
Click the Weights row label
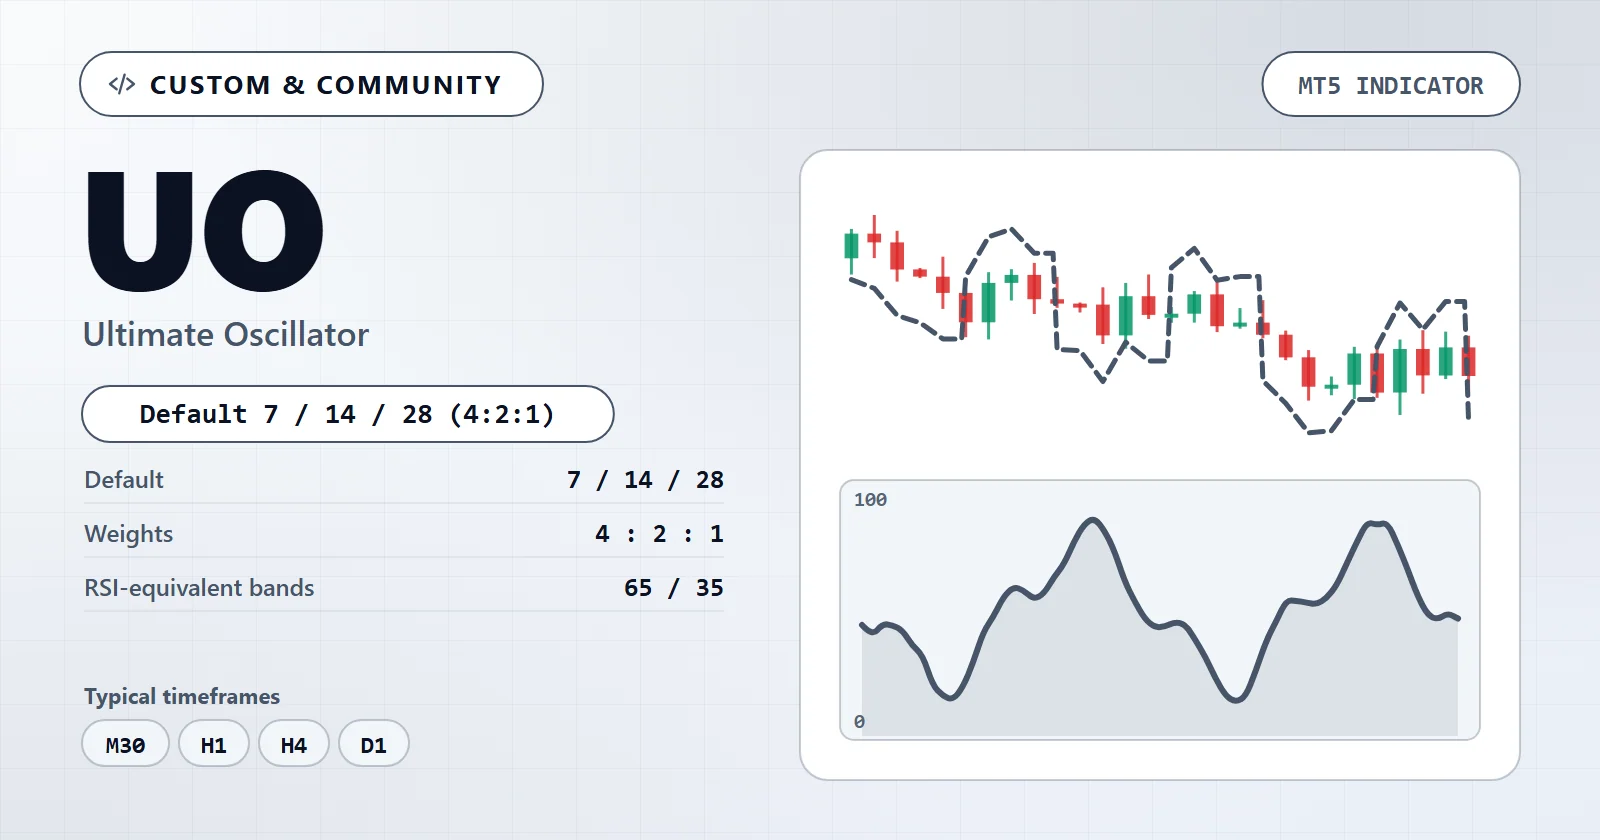(129, 534)
